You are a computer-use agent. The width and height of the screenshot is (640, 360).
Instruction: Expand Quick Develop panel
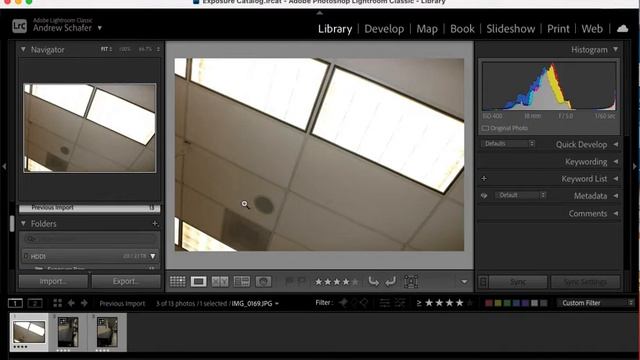(616, 144)
